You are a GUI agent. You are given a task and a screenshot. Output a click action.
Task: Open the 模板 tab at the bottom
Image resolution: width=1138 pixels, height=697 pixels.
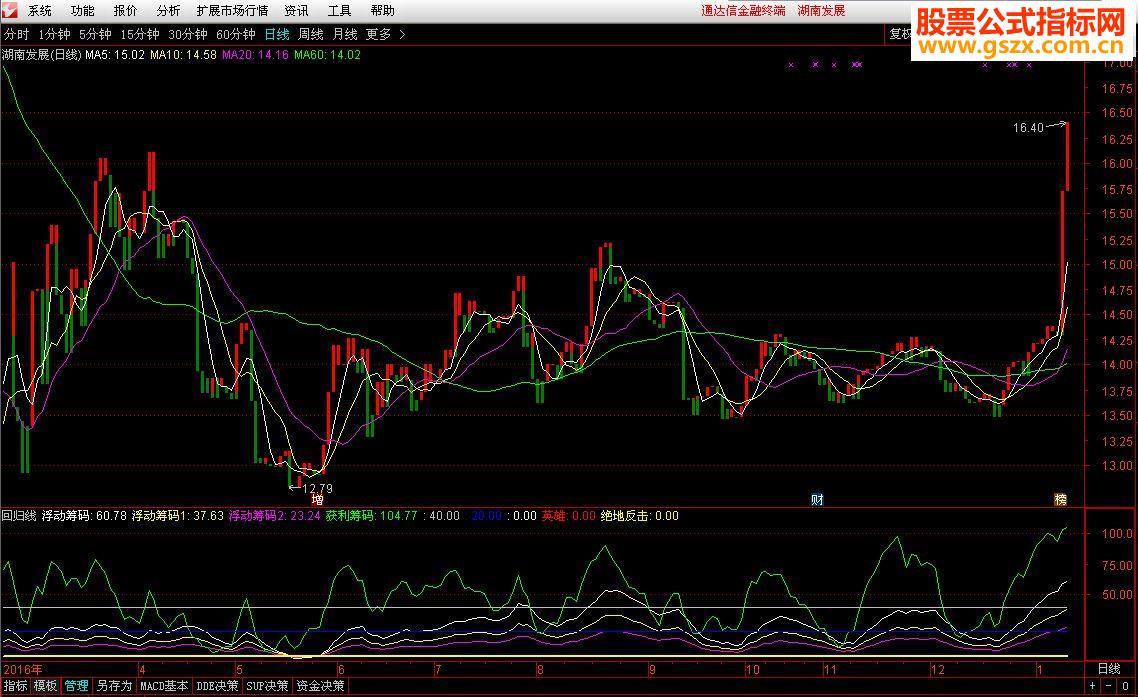[45, 685]
